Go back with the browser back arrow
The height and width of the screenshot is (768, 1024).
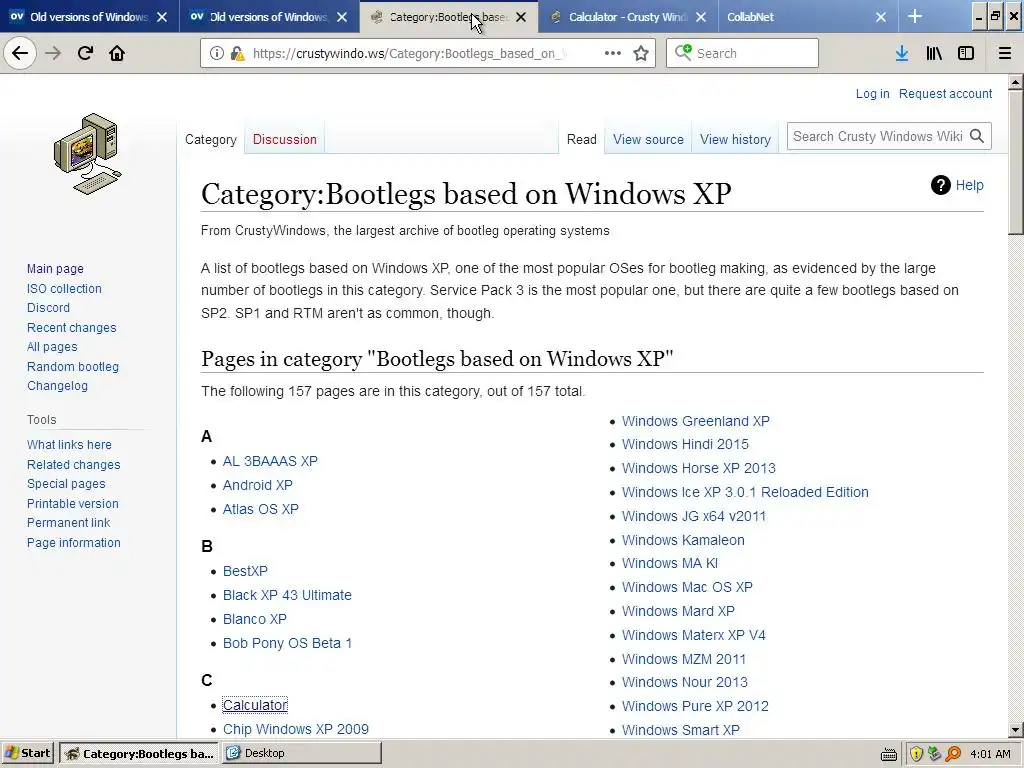pyautogui.click(x=20, y=53)
